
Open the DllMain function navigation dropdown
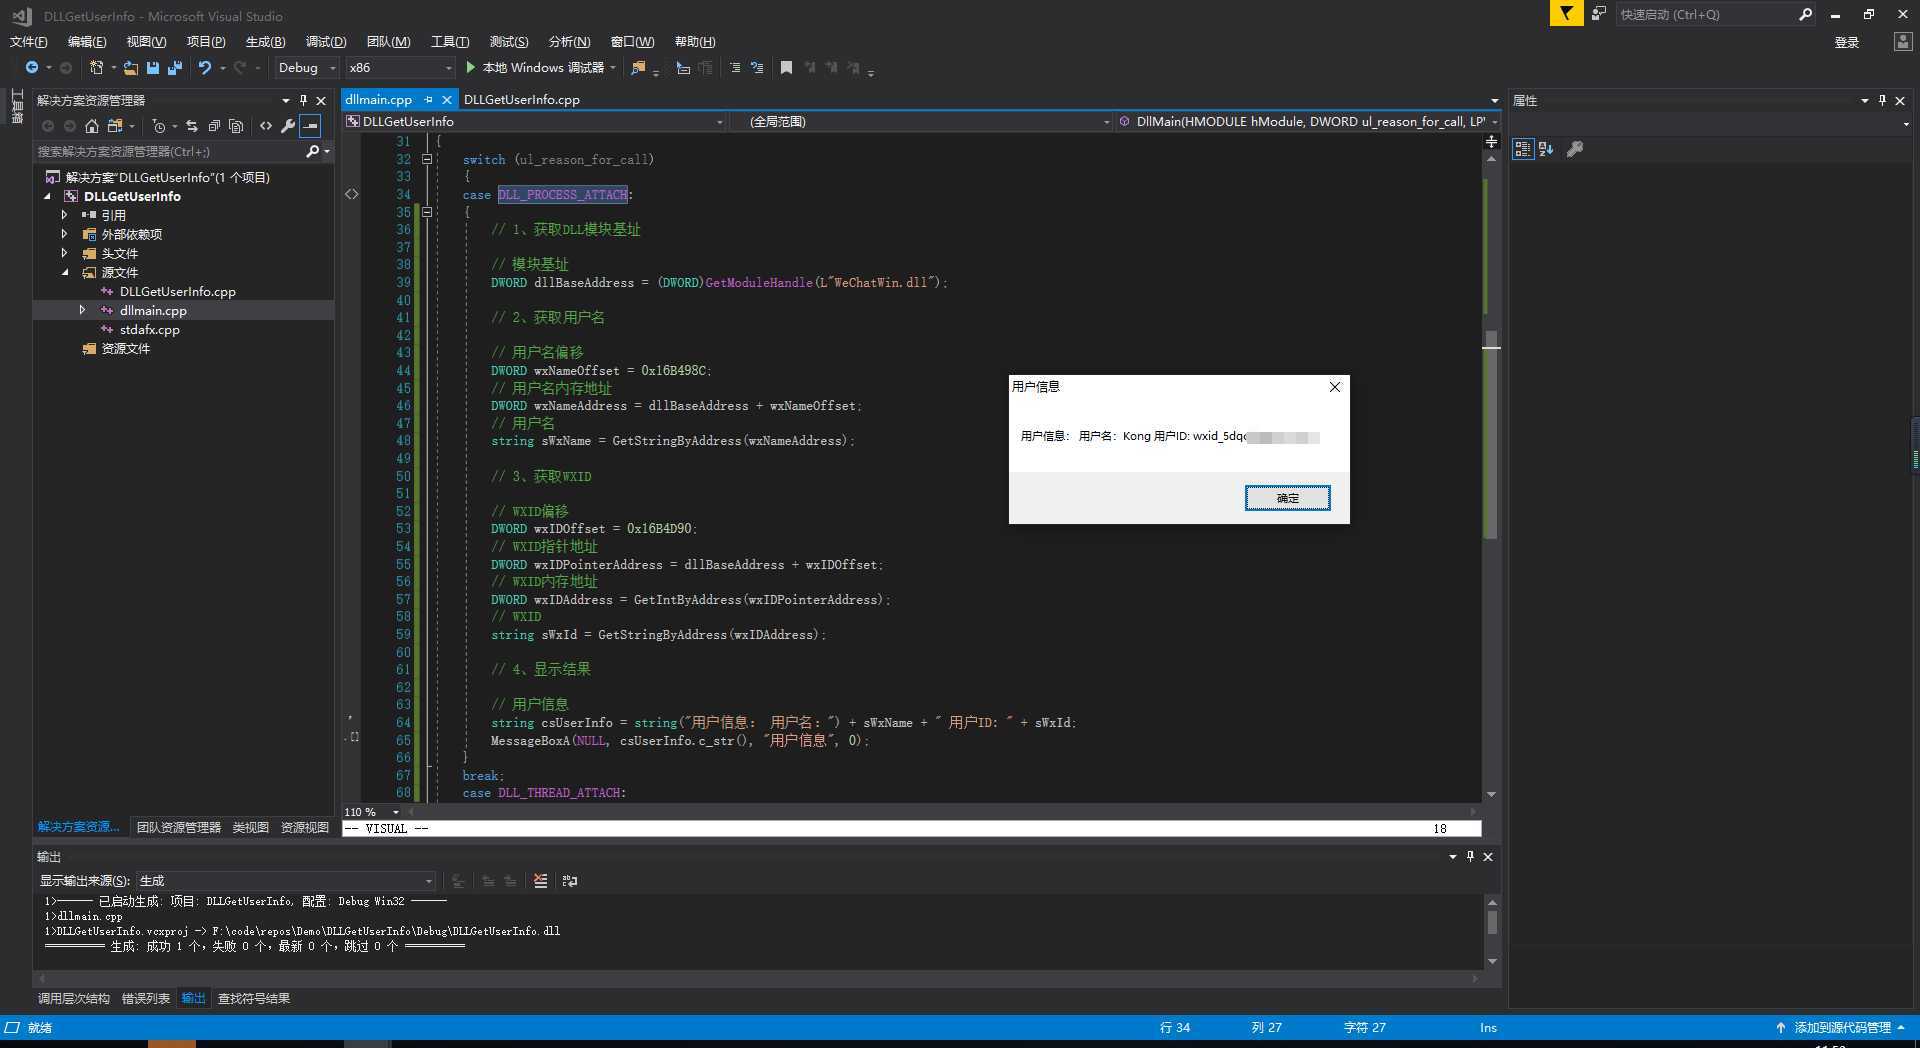tap(1308, 121)
